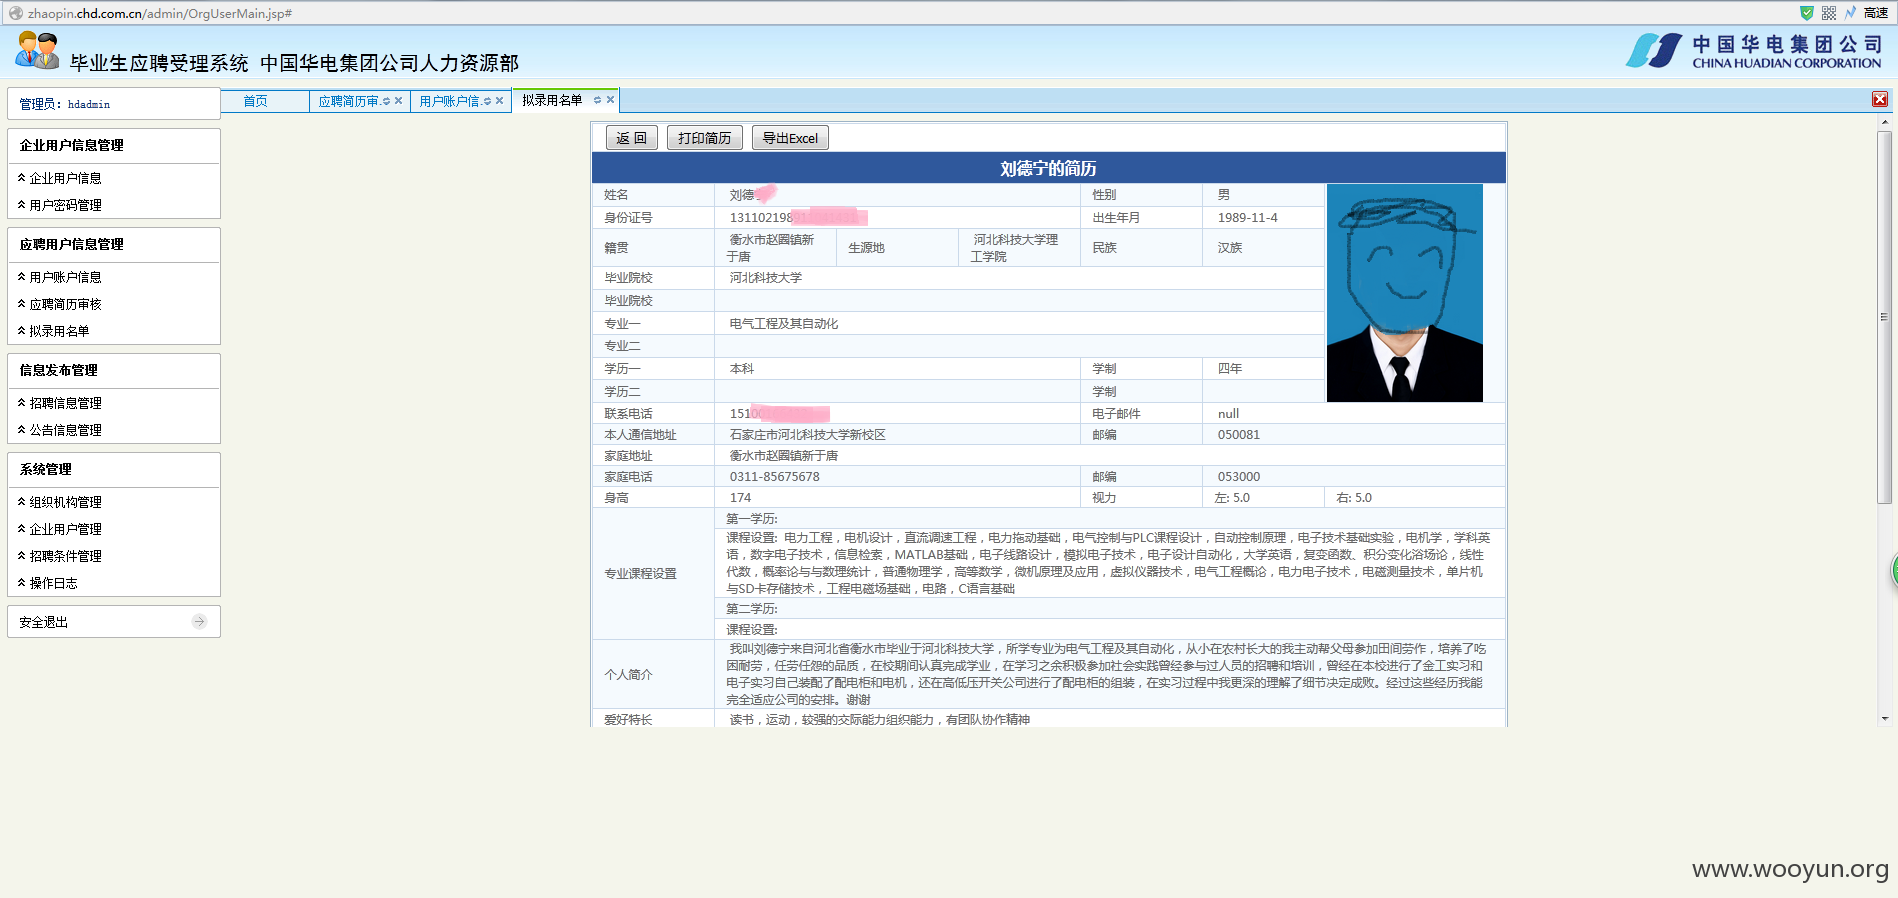Click the school value 河北科技大学
The width and height of the screenshot is (1898, 898).
pos(766,278)
